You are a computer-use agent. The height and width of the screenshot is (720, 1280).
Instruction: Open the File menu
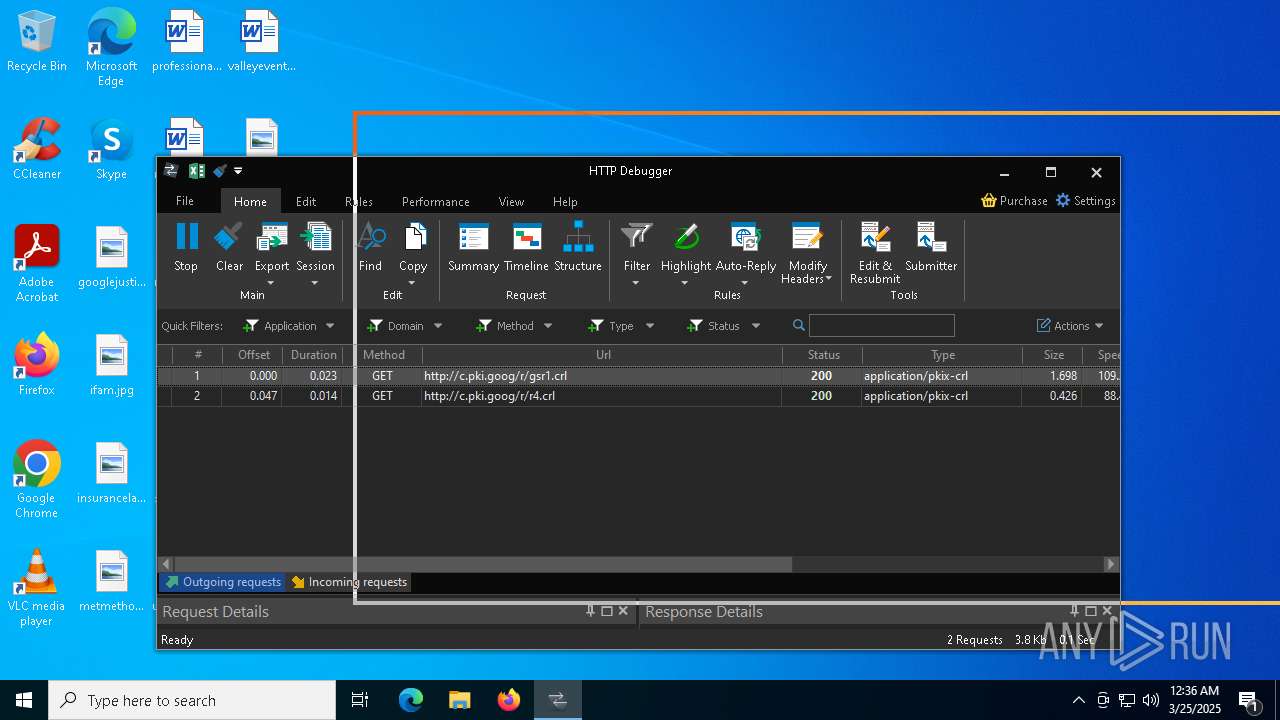coord(185,201)
